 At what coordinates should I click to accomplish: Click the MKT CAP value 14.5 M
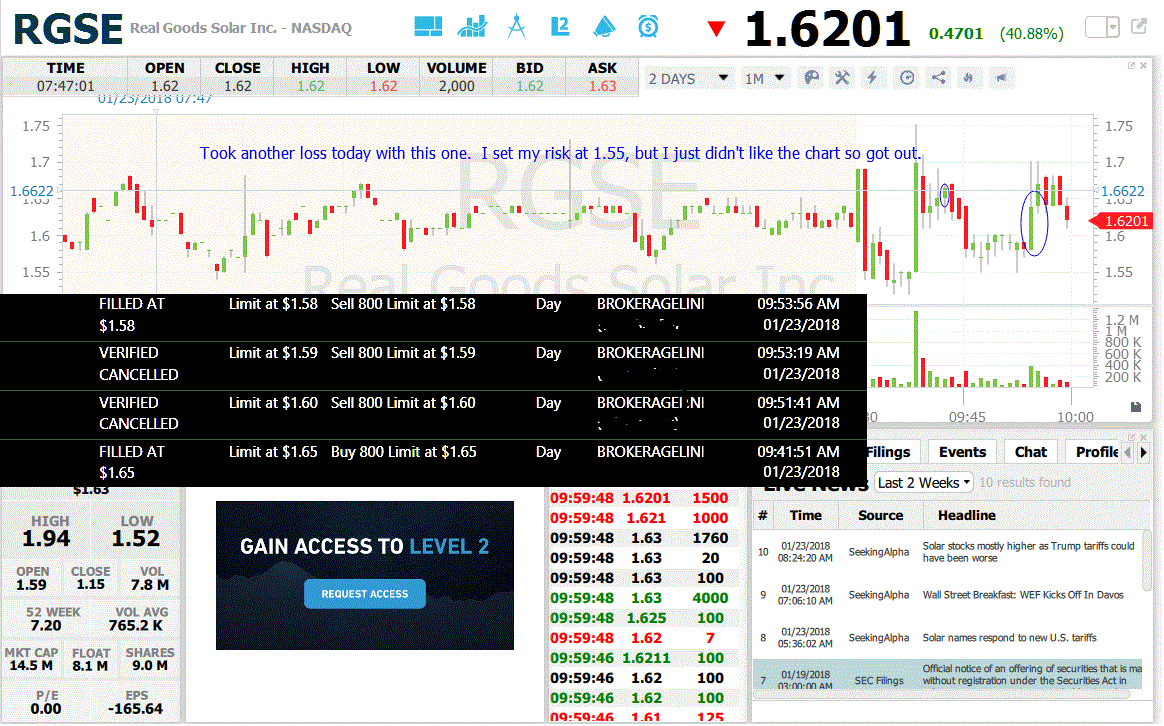click(30, 666)
